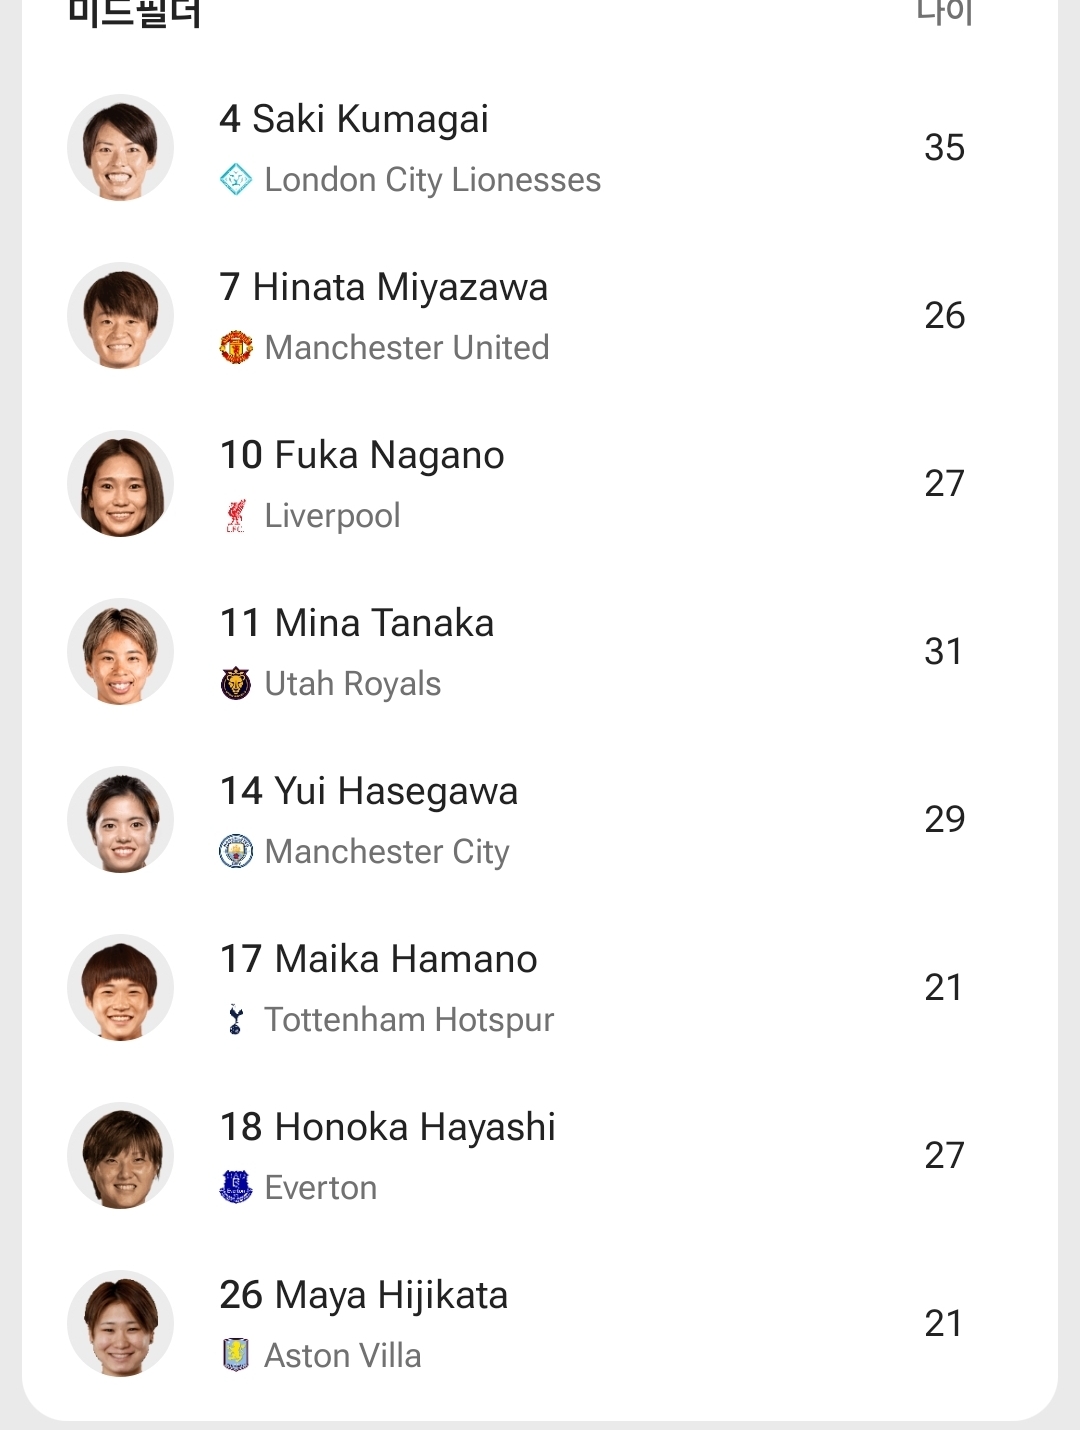
Task: Click the Tottenham Hotspur crest icon
Action: (x=236, y=1020)
